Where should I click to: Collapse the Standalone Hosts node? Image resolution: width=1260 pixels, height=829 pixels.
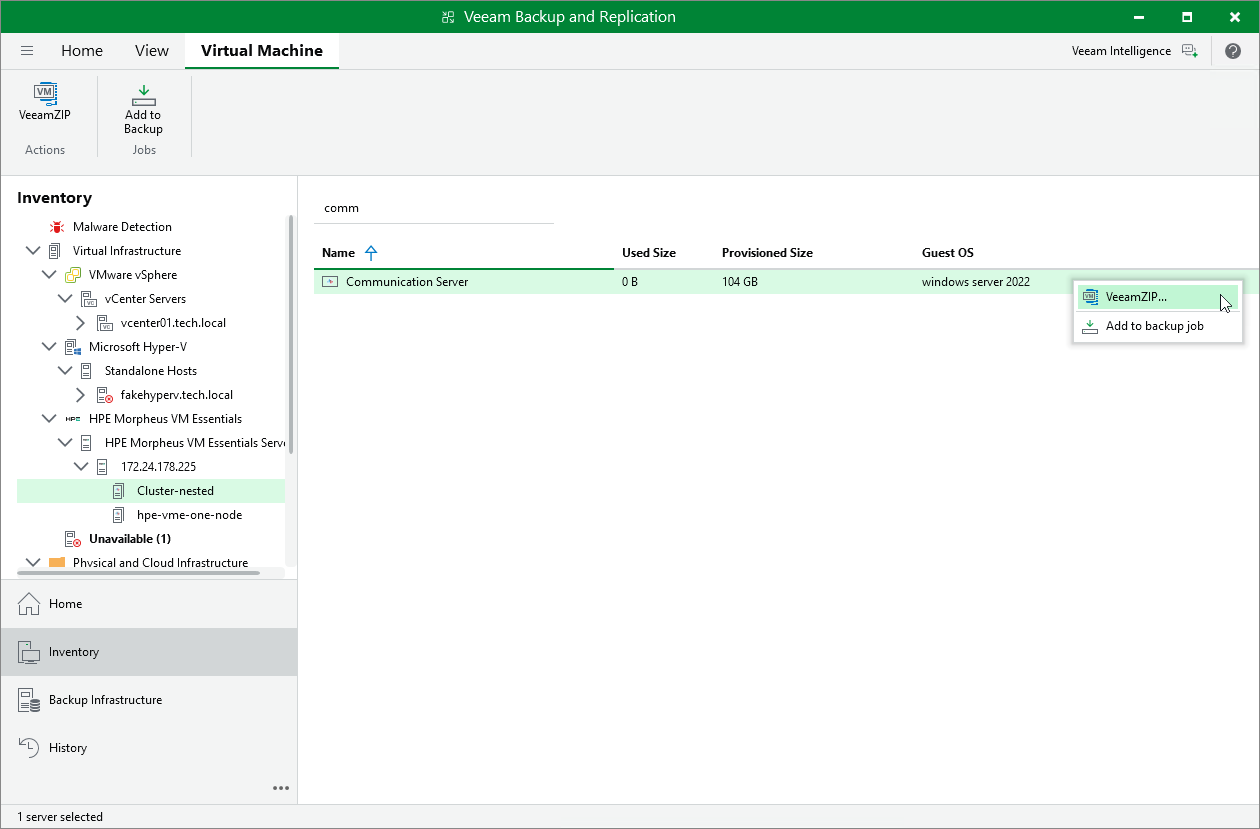pos(65,371)
